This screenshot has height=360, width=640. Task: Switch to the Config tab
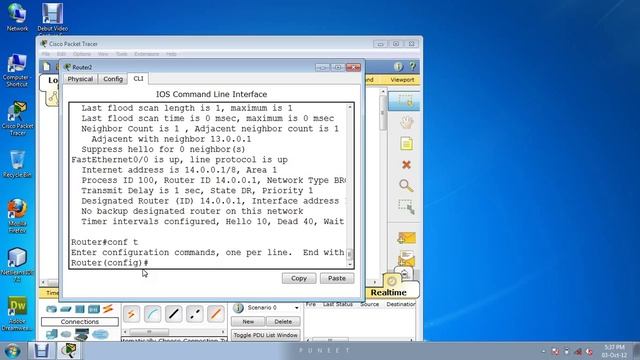tap(113, 79)
